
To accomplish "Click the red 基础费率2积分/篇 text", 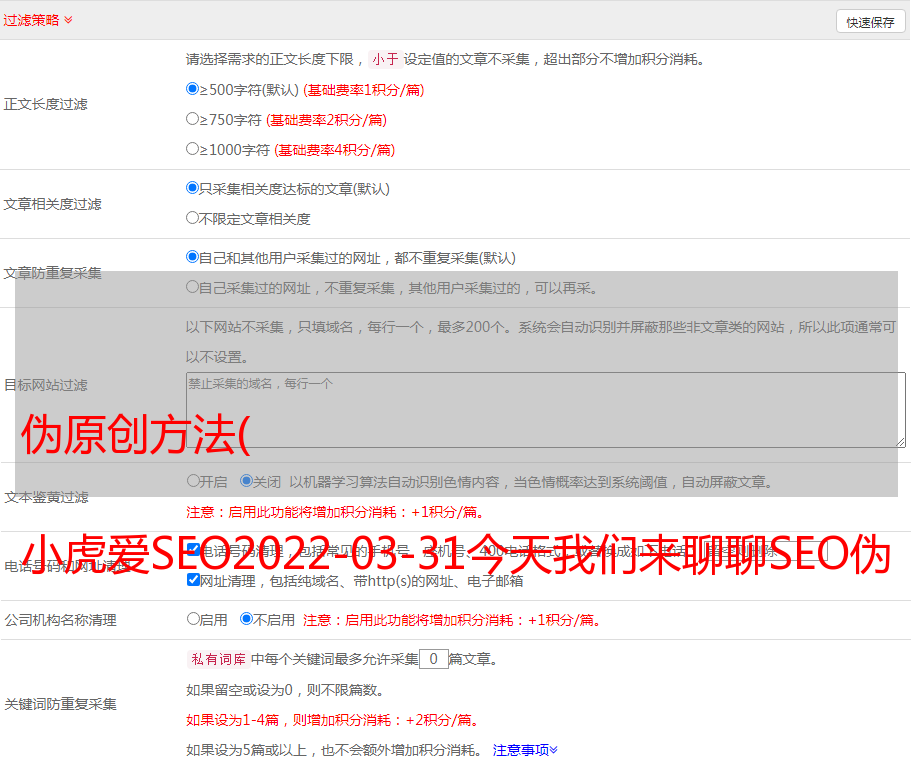I will [326, 120].
